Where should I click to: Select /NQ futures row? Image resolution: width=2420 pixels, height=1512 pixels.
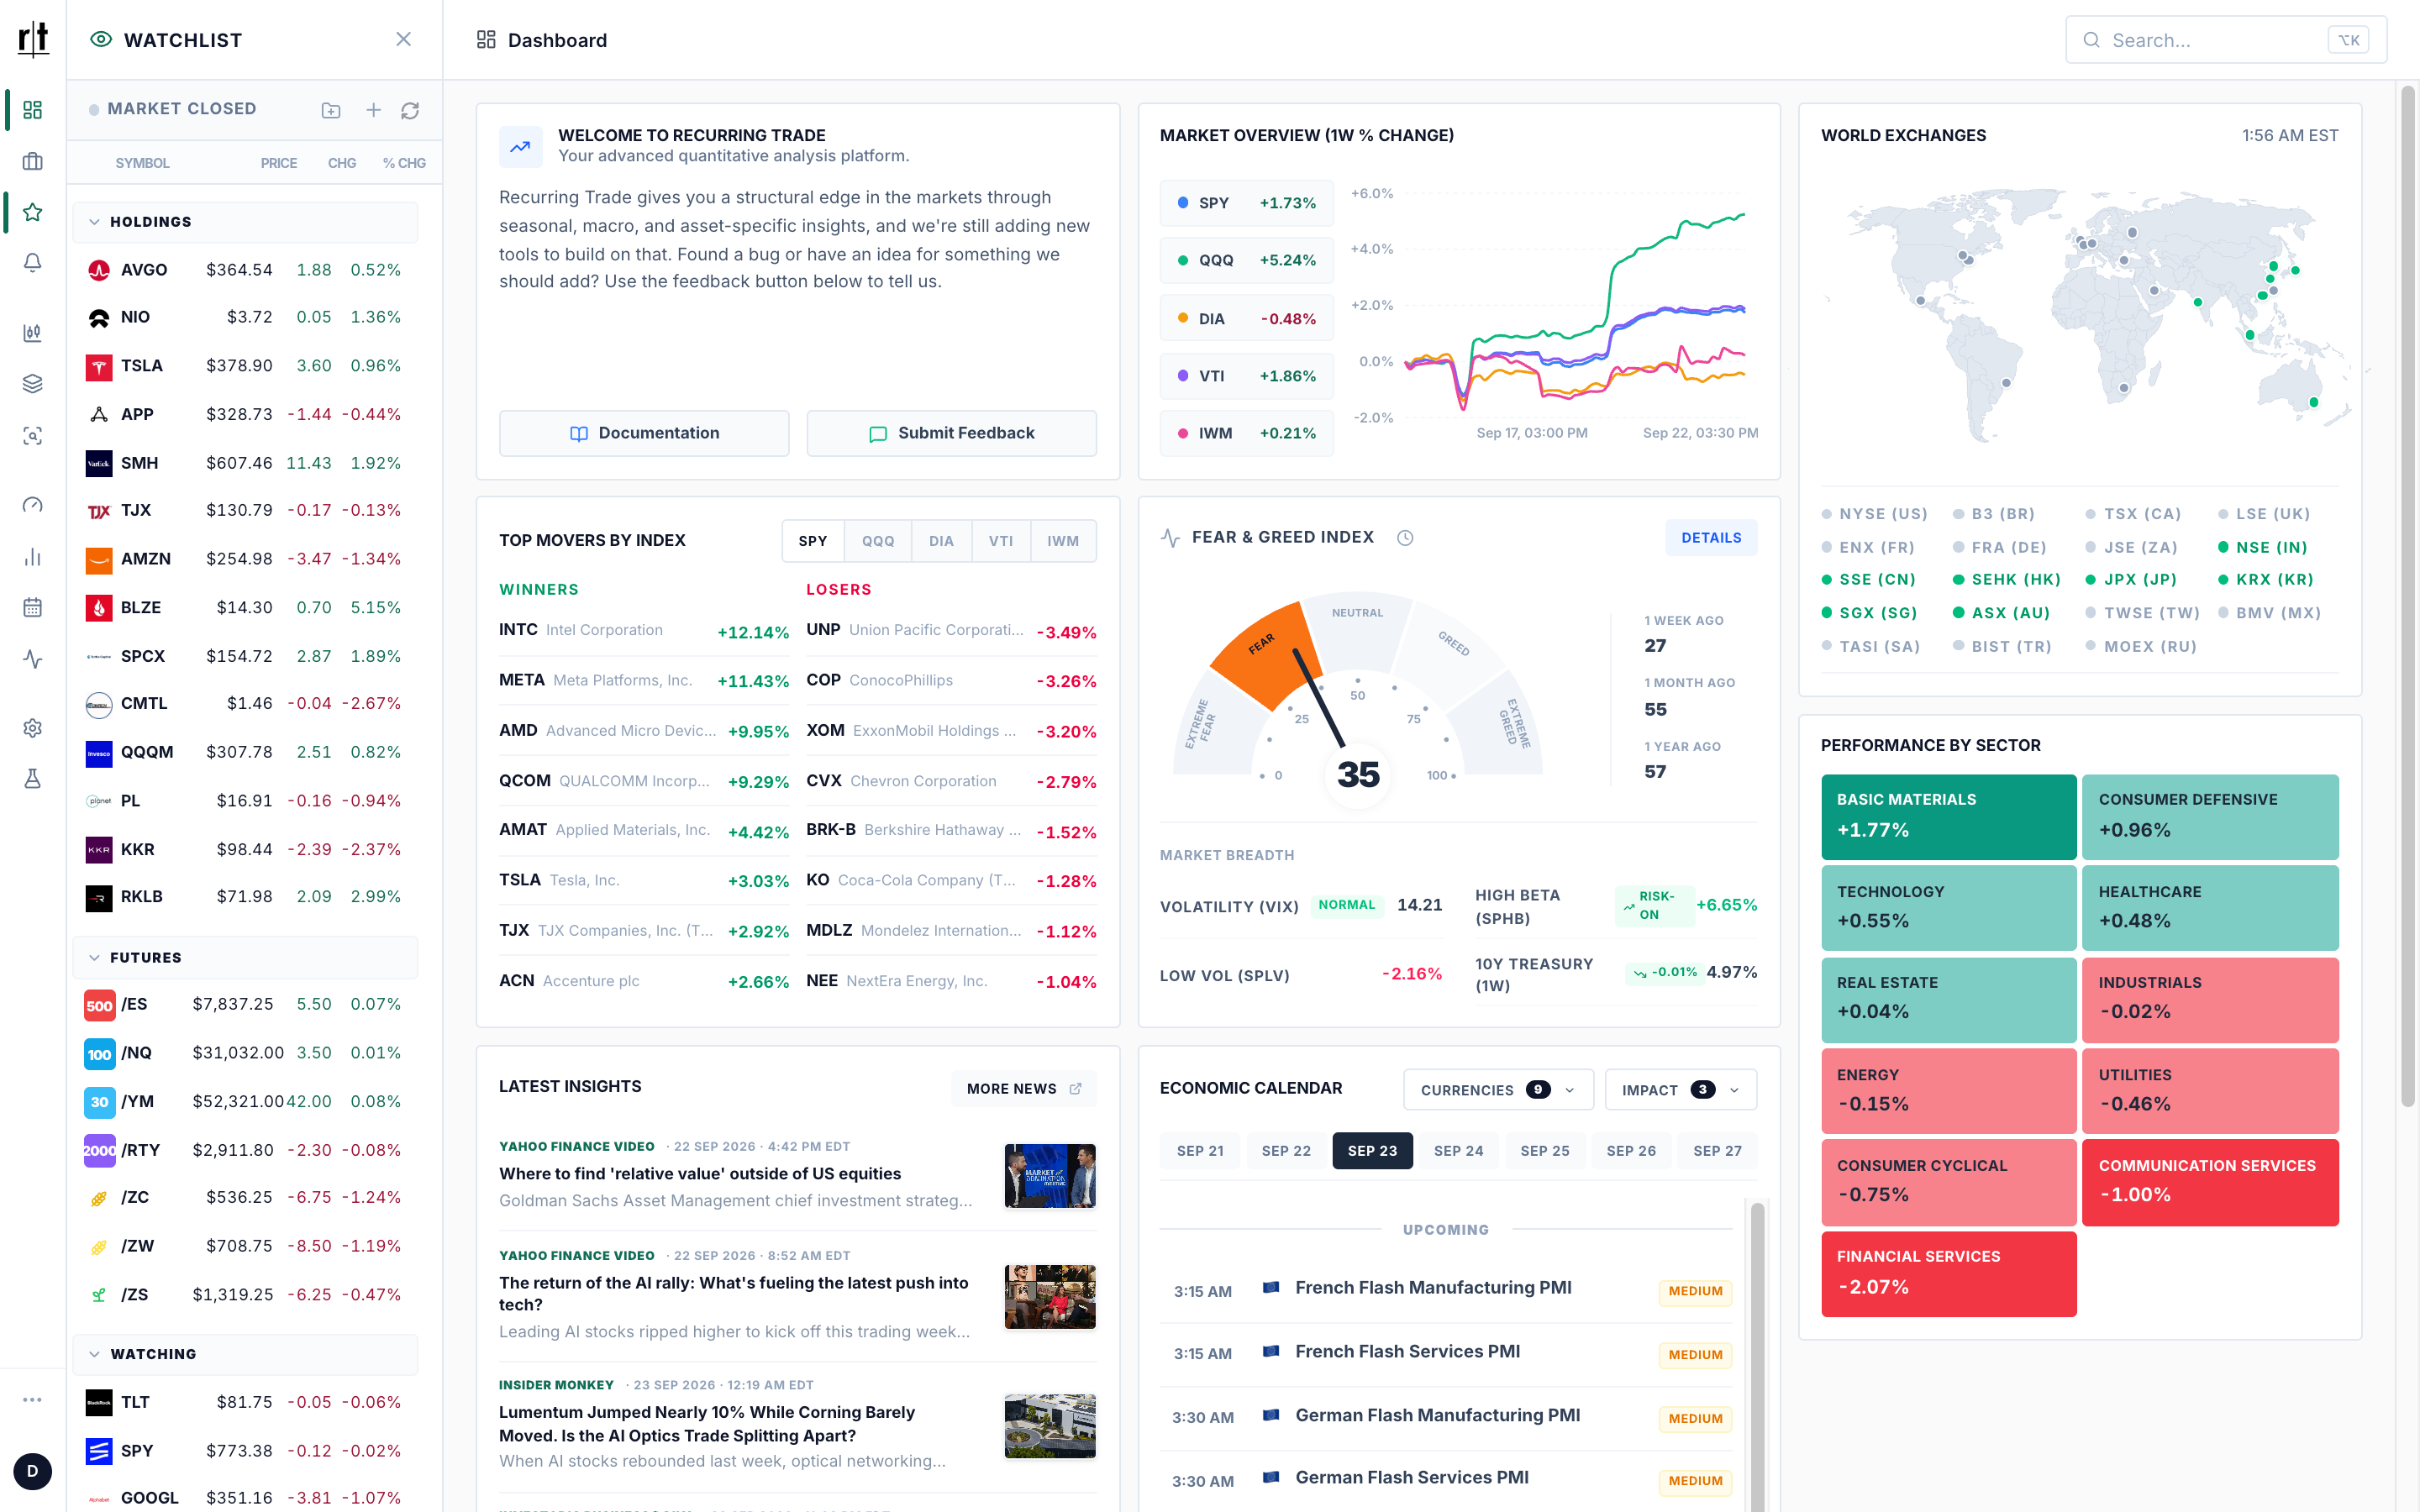(x=245, y=1053)
